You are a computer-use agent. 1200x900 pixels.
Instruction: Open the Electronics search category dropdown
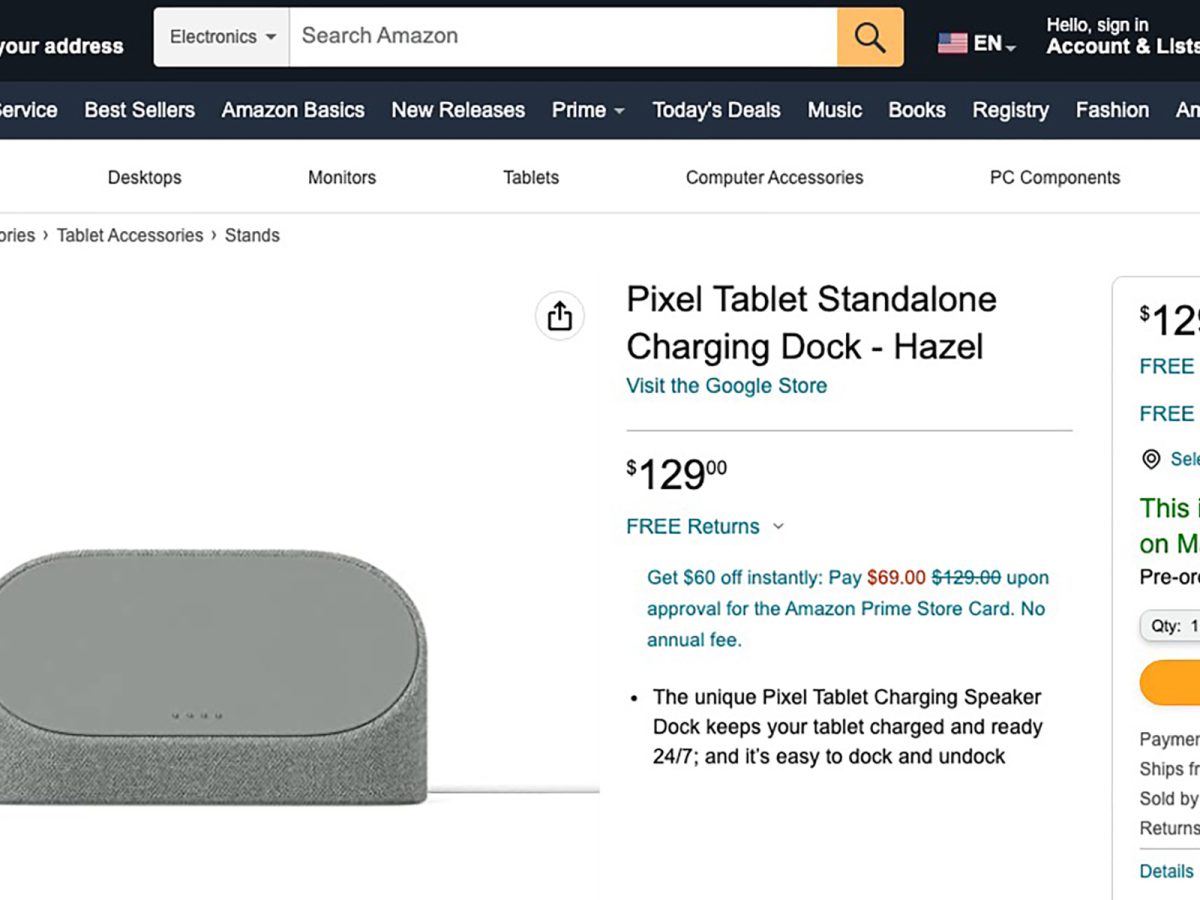222,38
